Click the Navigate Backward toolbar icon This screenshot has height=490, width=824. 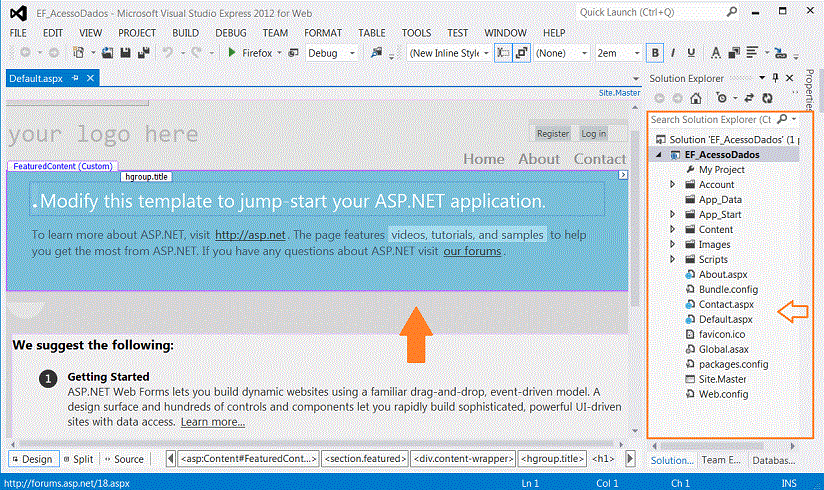[x=25, y=53]
